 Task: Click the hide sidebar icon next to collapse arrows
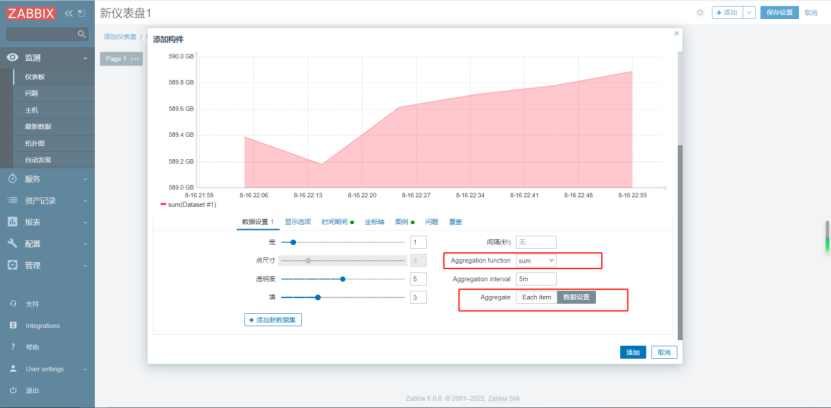coord(81,14)
